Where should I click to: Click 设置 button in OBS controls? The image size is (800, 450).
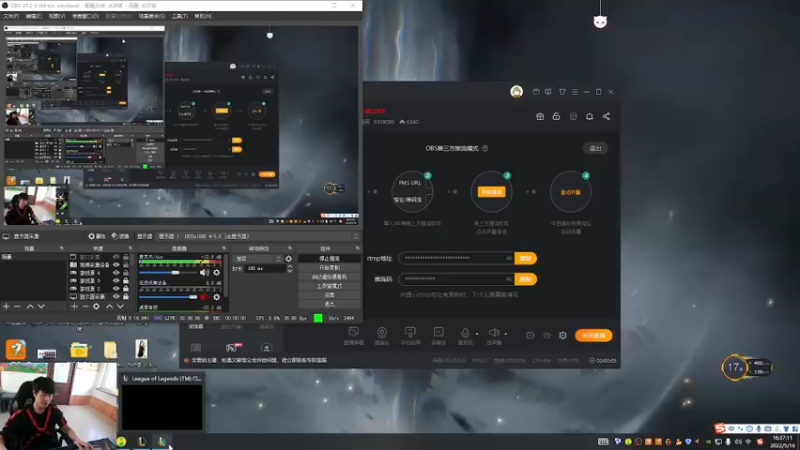(x=329, y=295)
